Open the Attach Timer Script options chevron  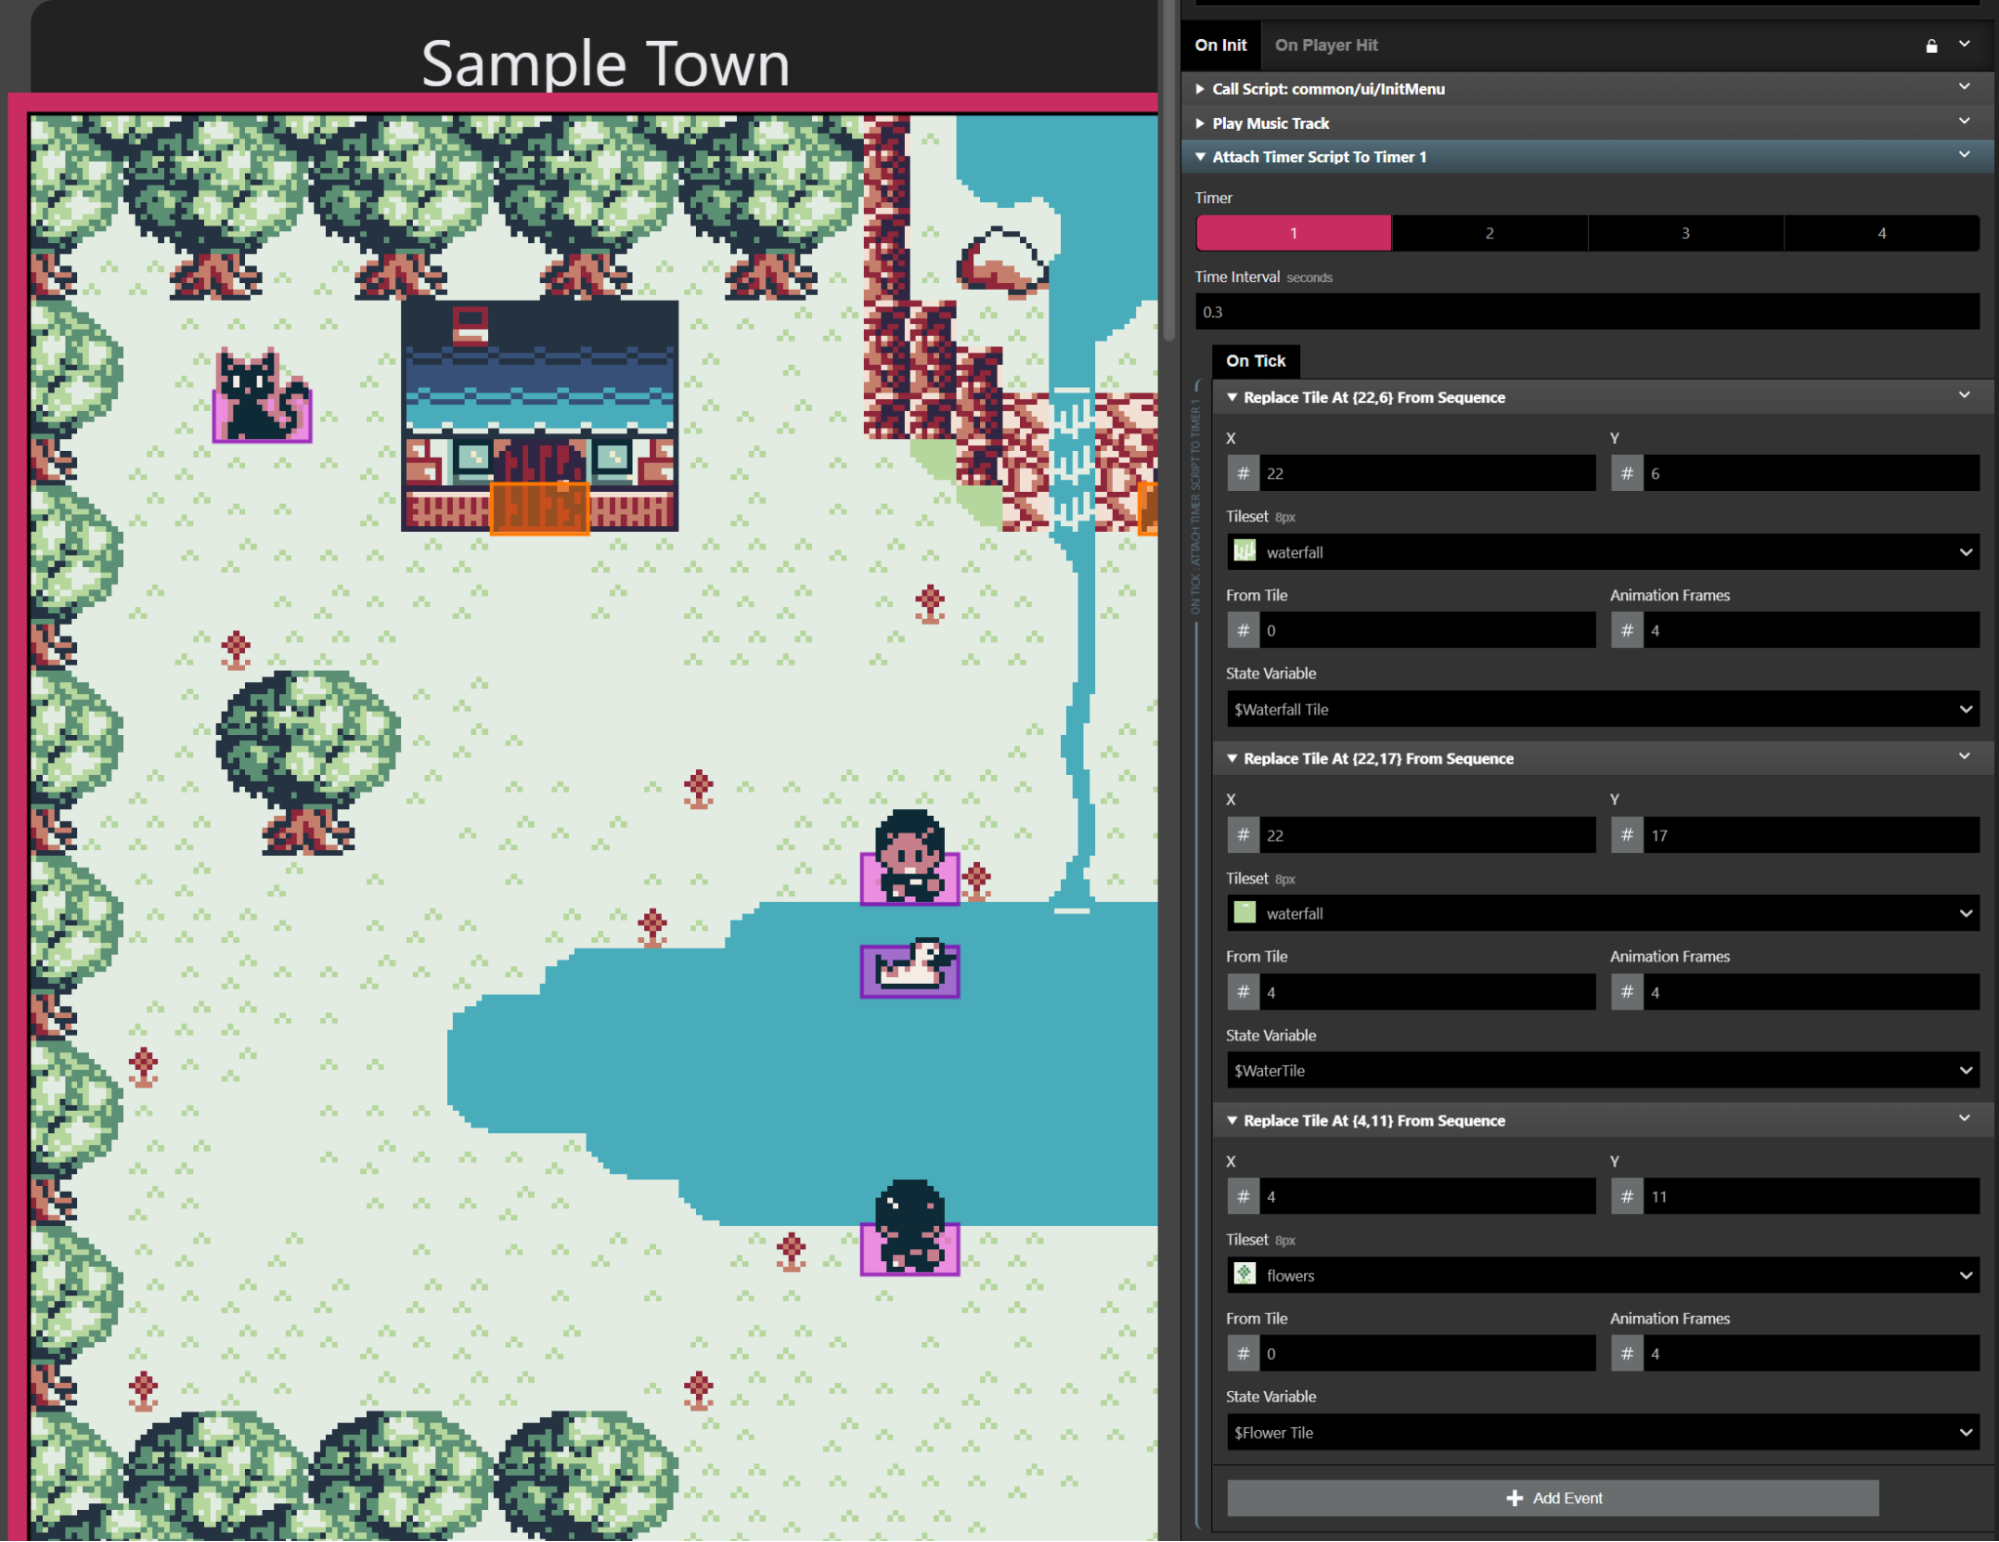coord(1964,156)
